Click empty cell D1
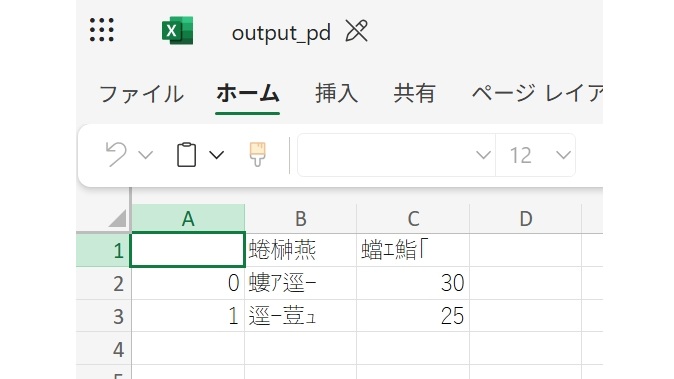The height and width of the screenshot is (379, 674). click(526, 250)
